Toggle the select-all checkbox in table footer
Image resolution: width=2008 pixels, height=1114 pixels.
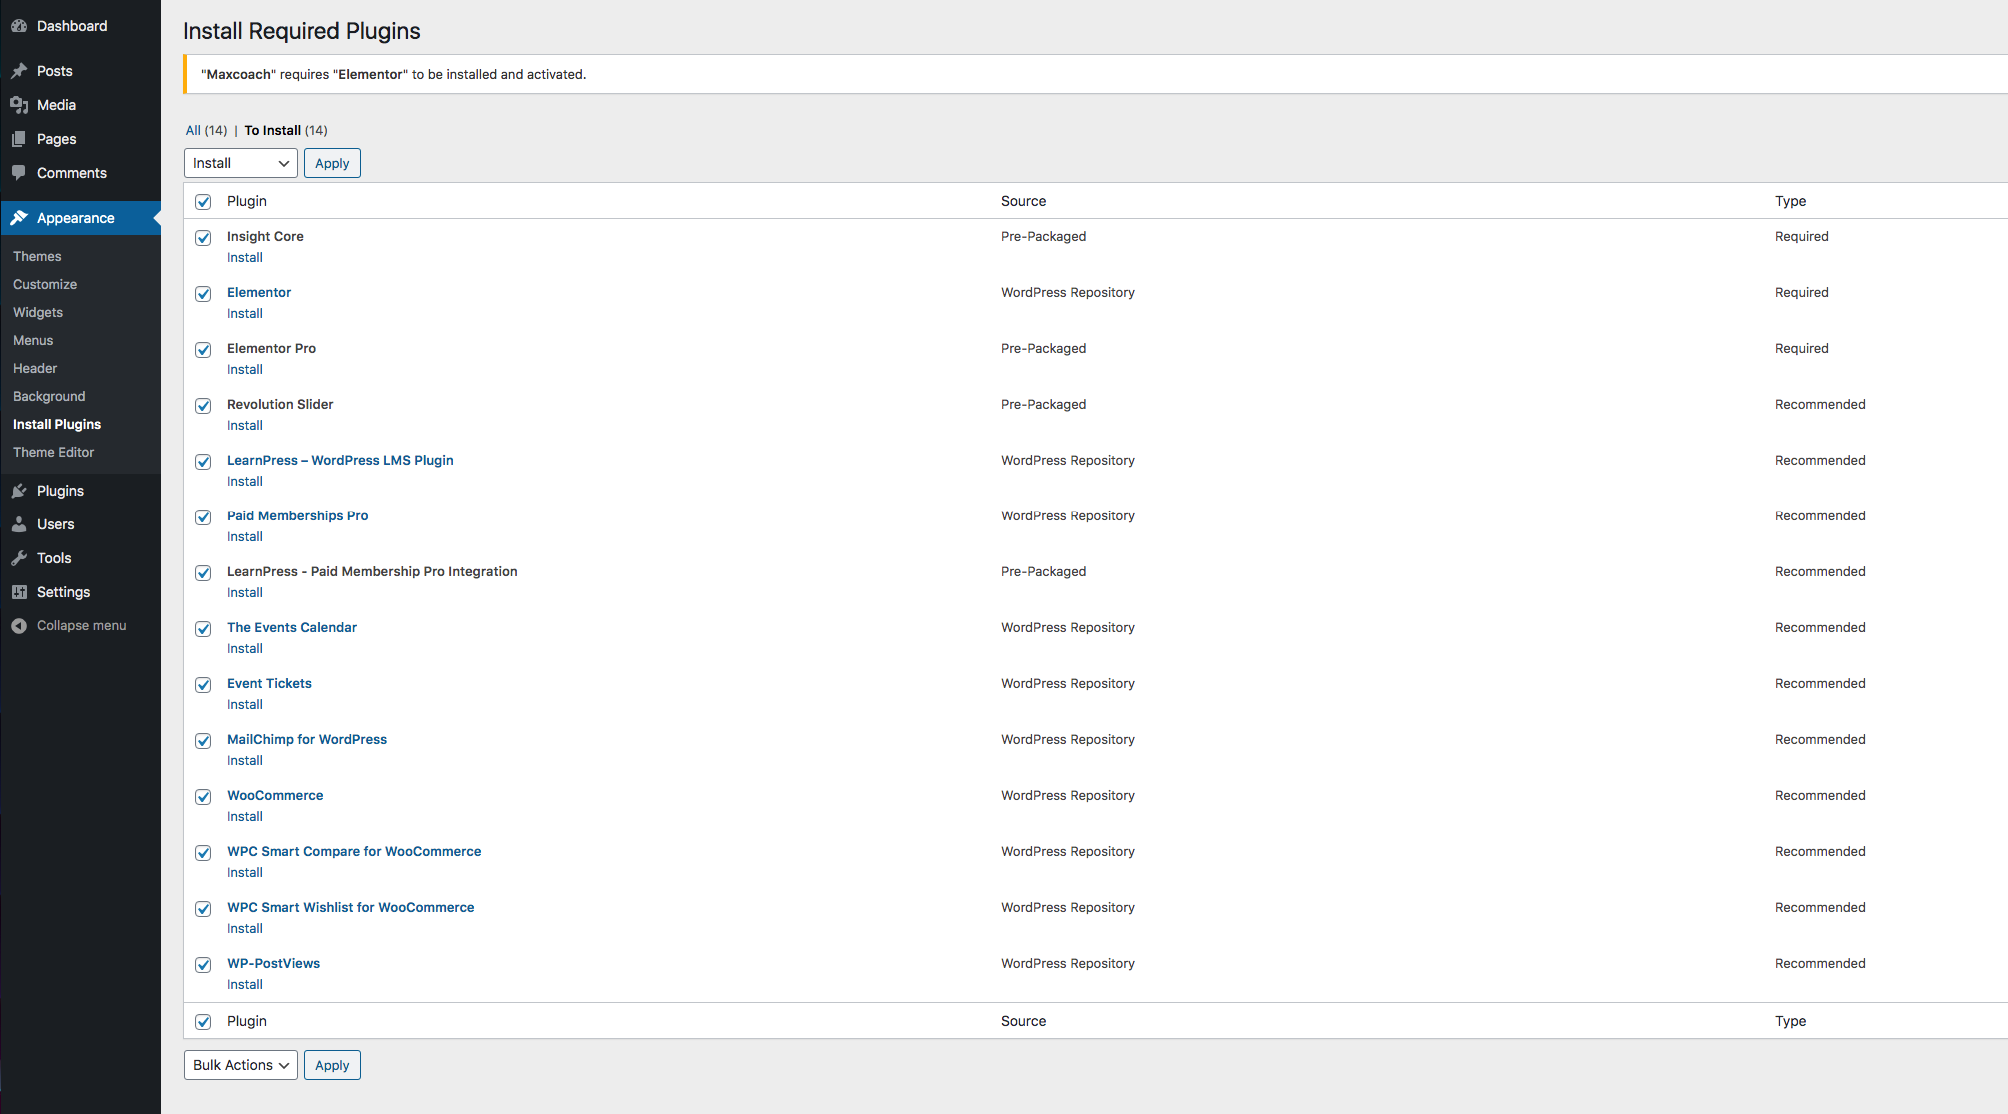point(203,1022)
